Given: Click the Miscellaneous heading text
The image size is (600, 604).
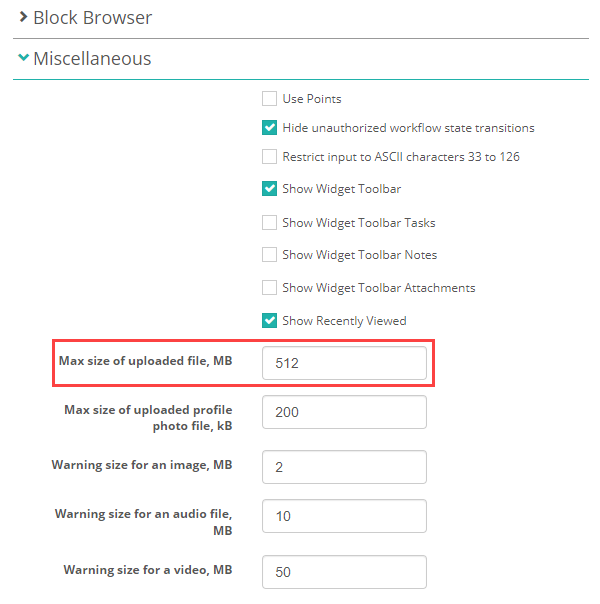Looking at the screenshot, I should [x=92, y=59].
